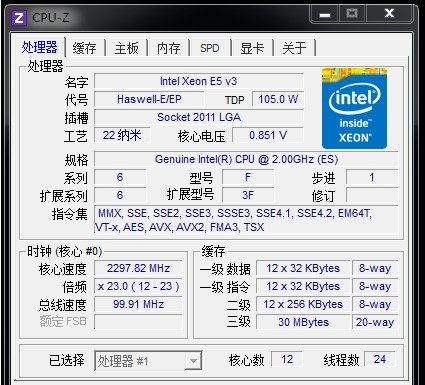Click the codename value 'Haswell-E/EP'

pyautogui.click(x=149, y=99)
